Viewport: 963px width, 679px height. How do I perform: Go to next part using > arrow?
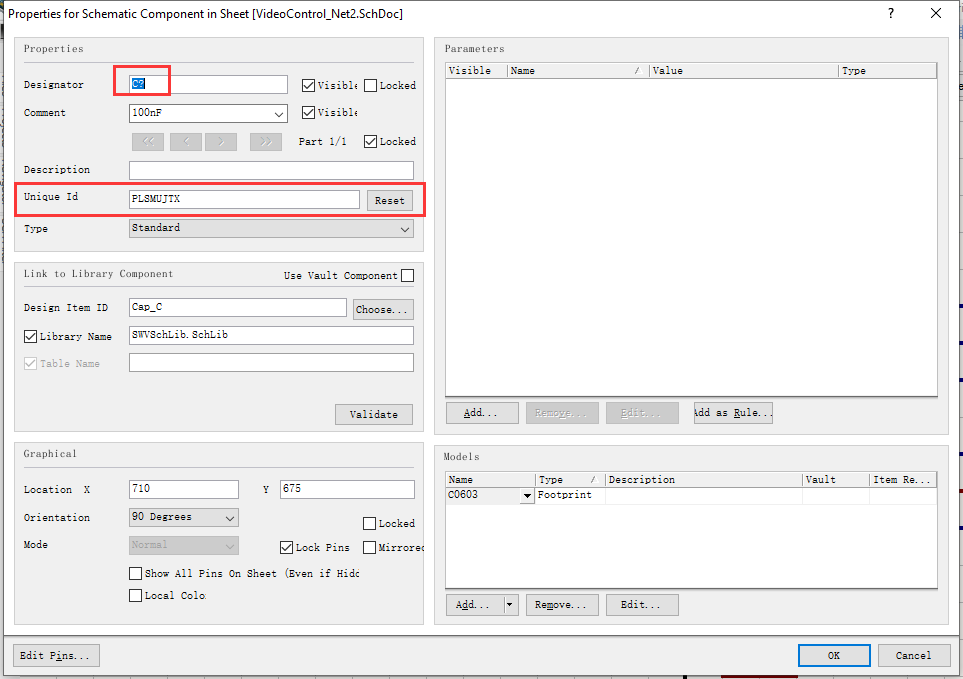coord(220,141)
